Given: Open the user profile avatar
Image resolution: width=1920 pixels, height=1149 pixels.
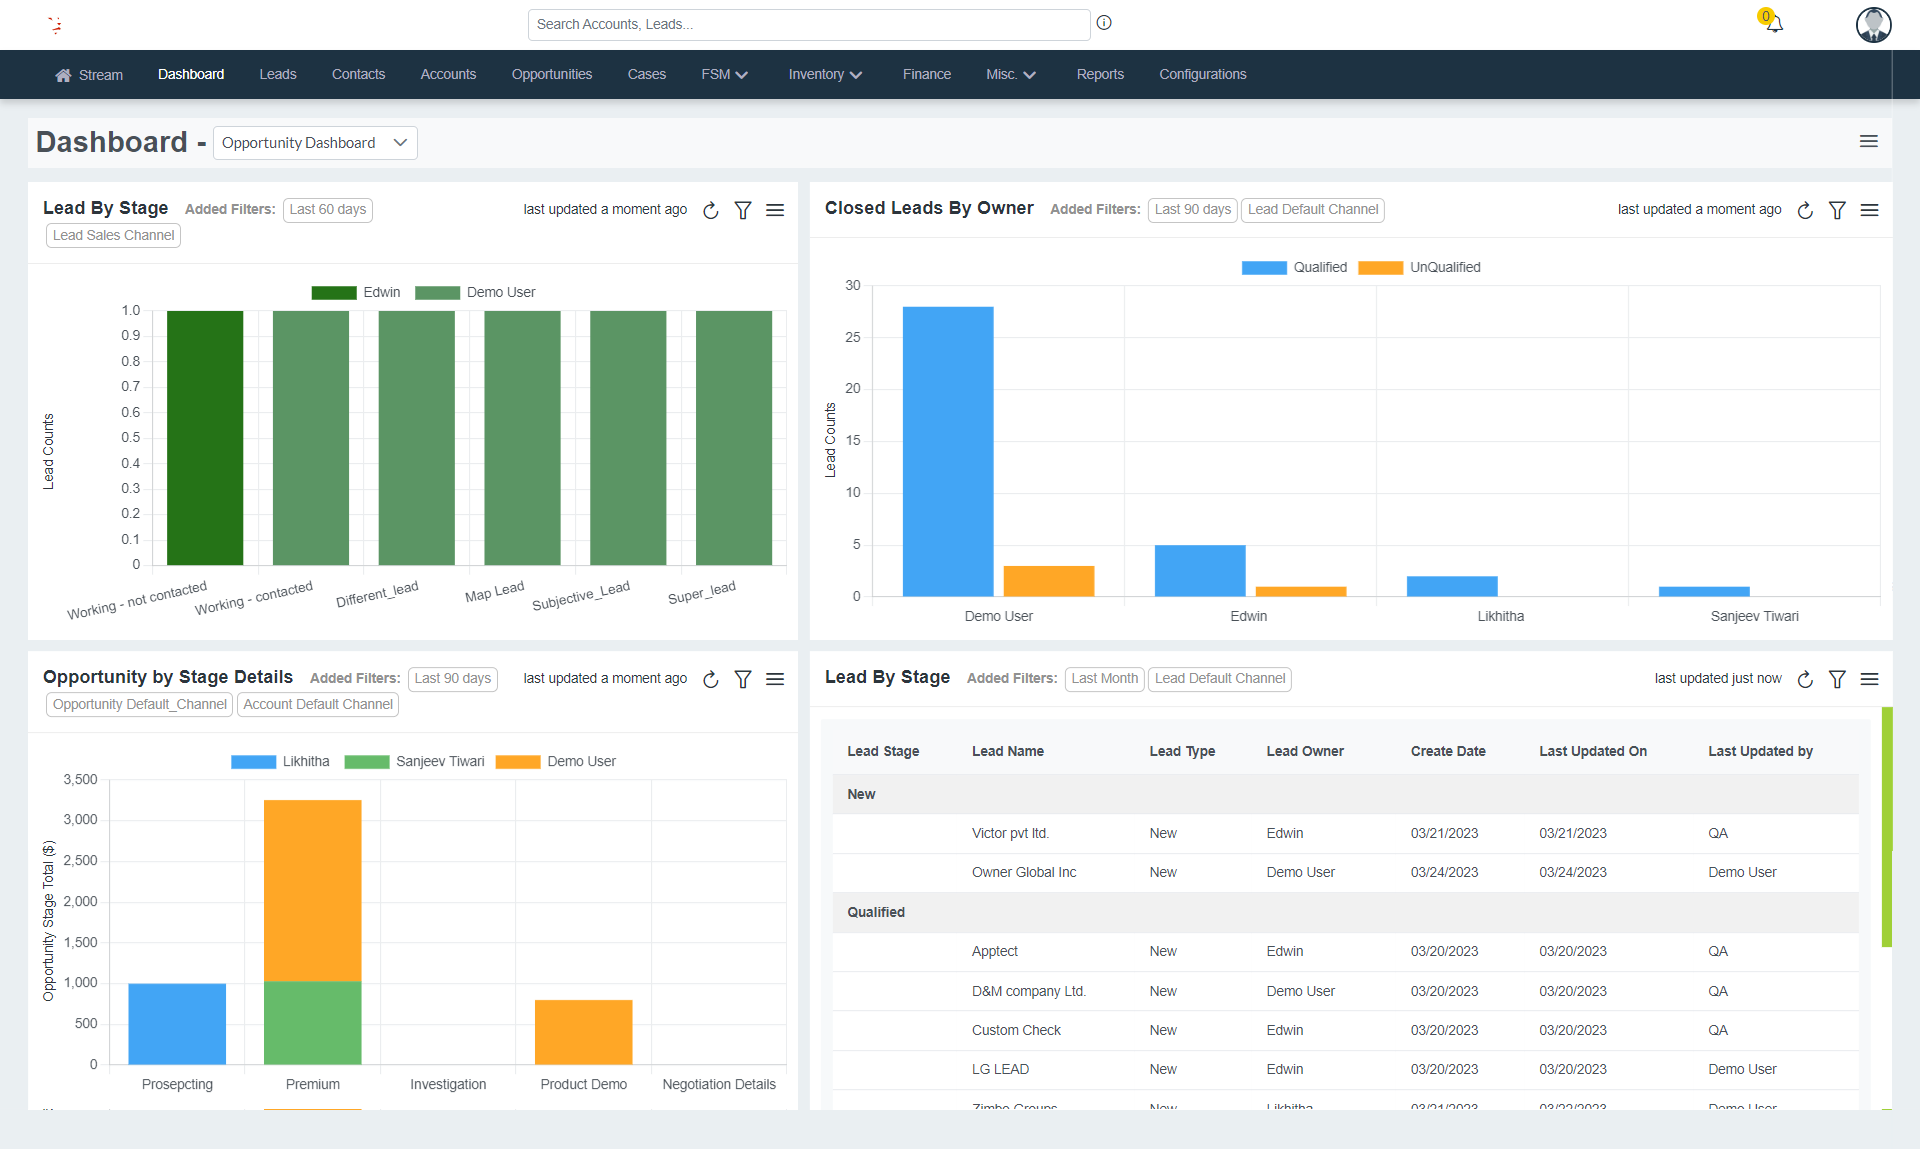Looking at the screenshot, I should [1873, 25].
